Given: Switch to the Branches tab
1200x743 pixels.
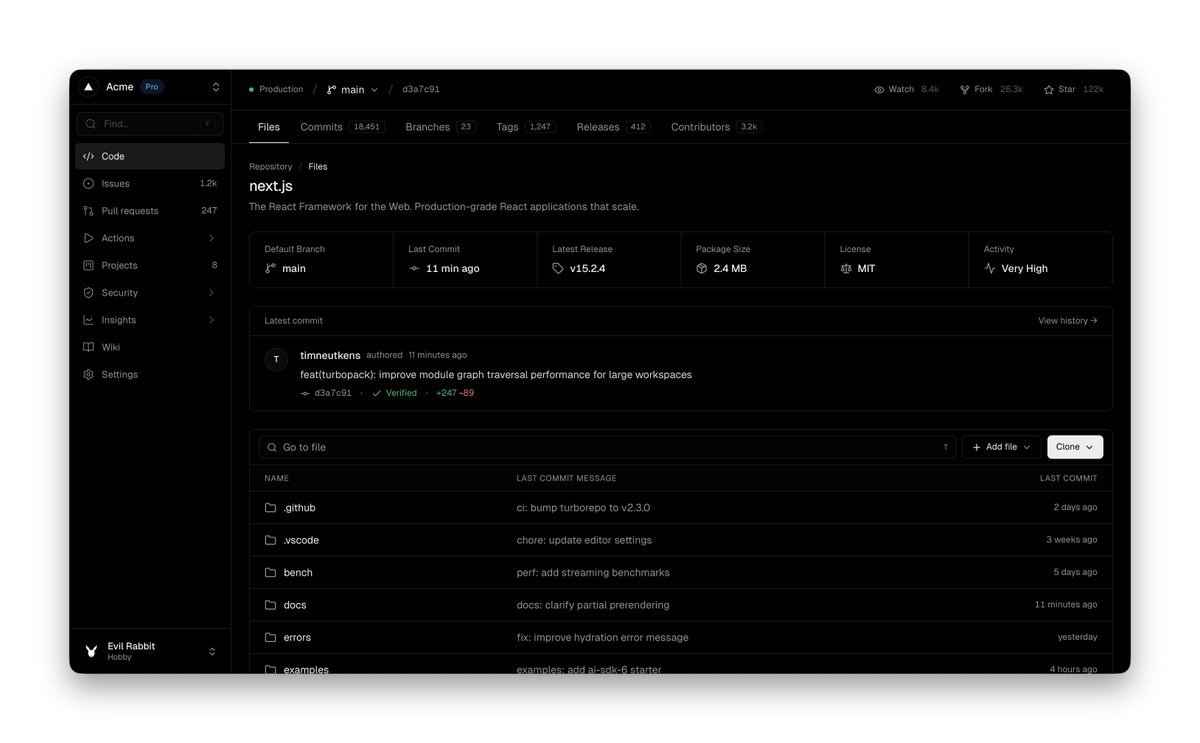Looking at the screenshot, I should click(x=440, y=127).
